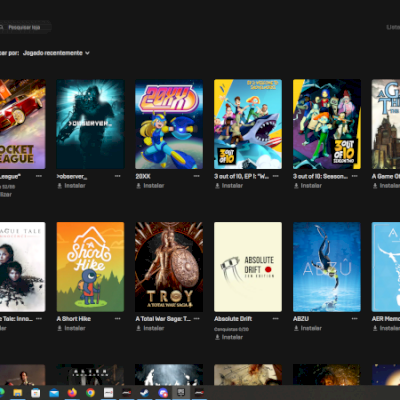Image resolution: width=400 pixels, height=400 pixels.
Task: Open Discord from taskbar
Action: coord(163,393)
